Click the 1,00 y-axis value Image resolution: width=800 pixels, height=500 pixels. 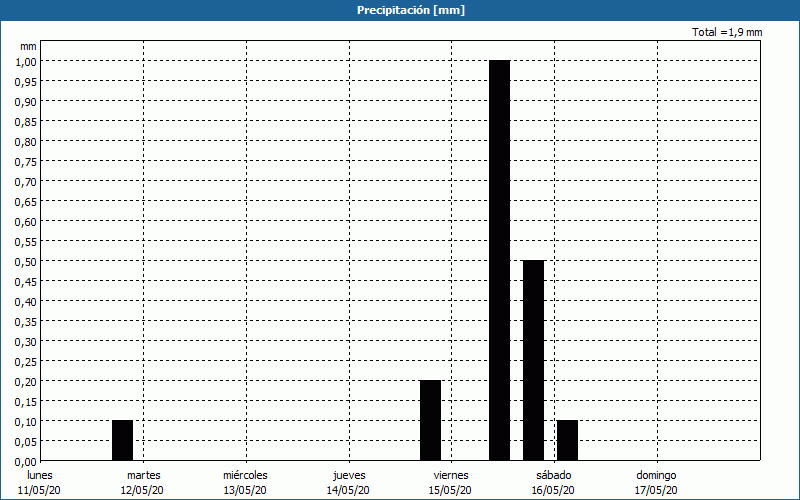tap(26, 61)
